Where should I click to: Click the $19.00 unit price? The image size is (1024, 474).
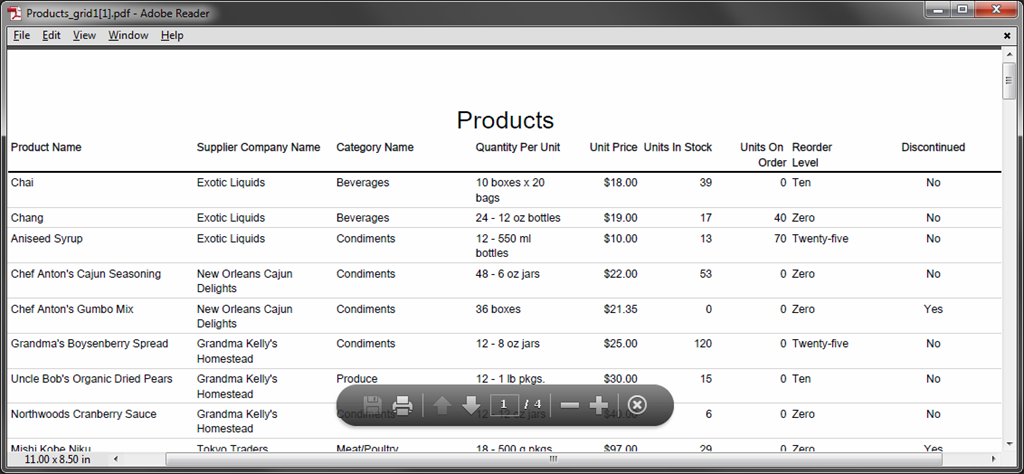pos(620,218)
